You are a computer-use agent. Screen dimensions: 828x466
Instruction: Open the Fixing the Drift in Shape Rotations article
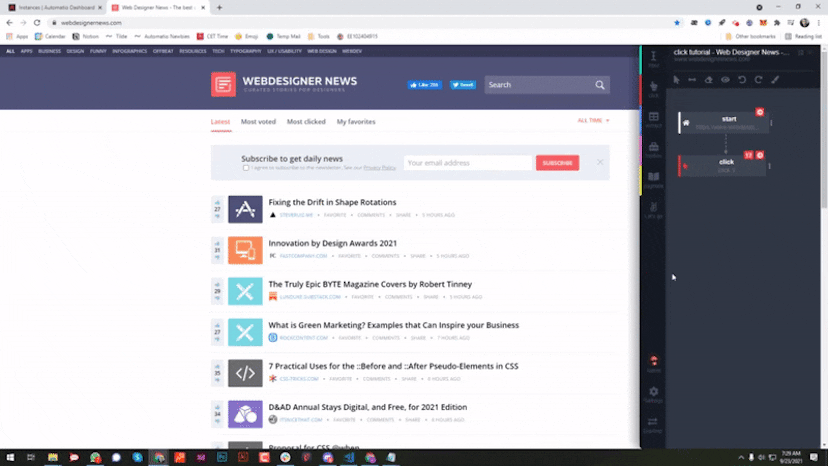332,202
